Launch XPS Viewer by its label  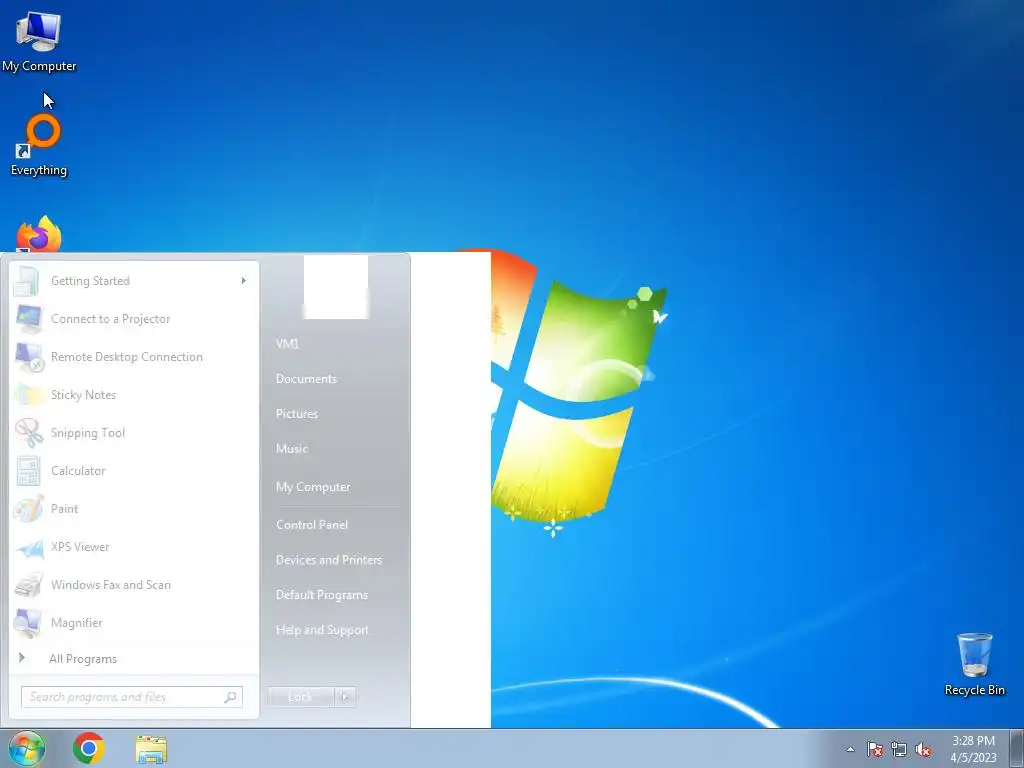(x=80, y=547)
